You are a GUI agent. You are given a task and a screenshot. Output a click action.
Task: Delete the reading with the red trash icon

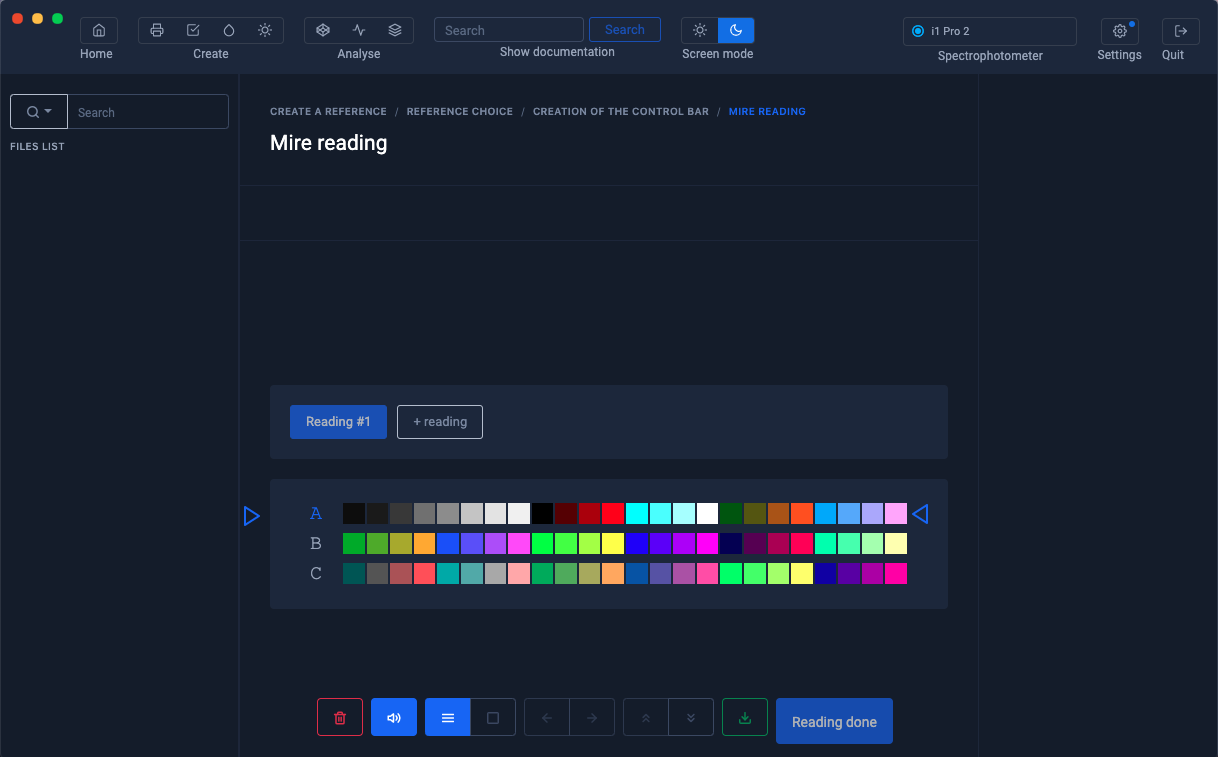[x=340, y=718]
